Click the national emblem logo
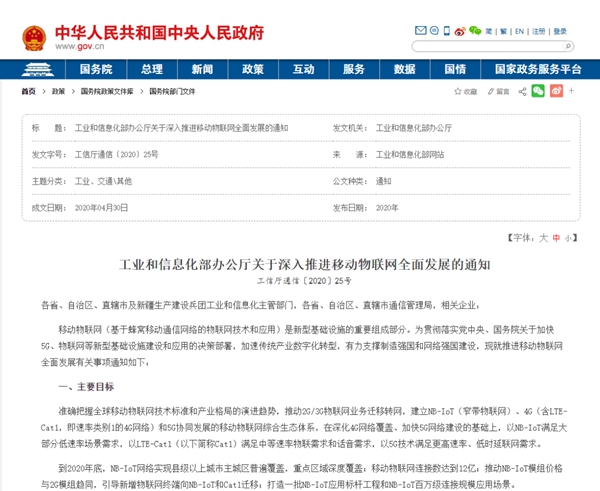Viewport: 600px width, 491px height. click(34, 38)
